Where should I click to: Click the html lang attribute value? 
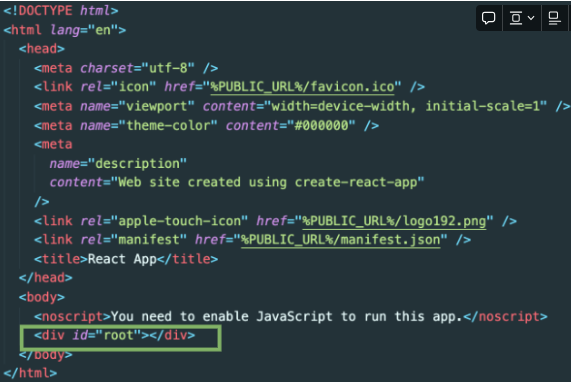[x=103, y=30]
